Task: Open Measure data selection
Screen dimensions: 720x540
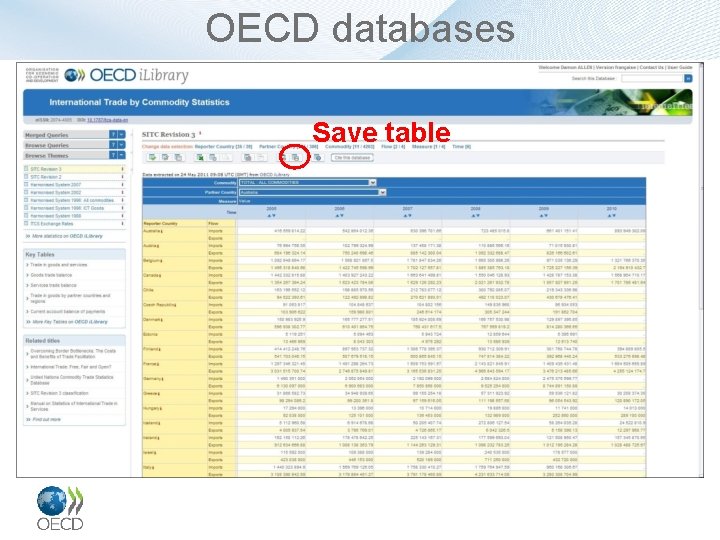Action: tap(428, 146)
